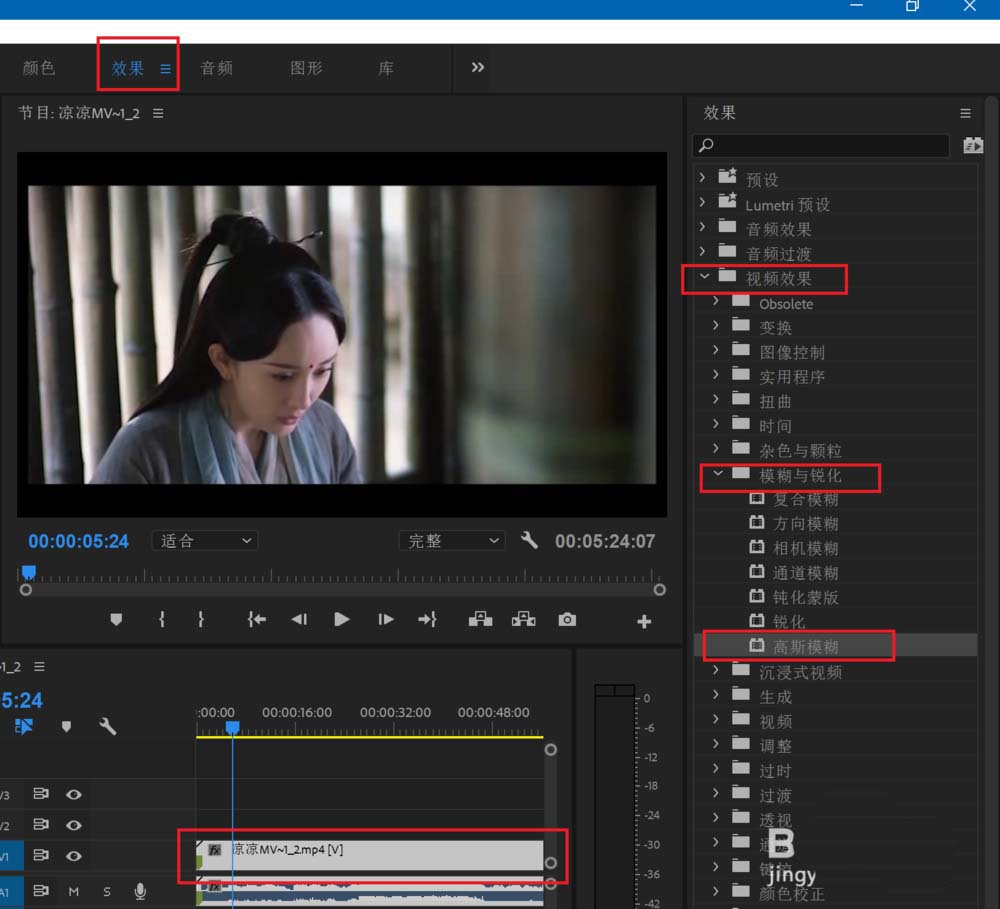Open the 适合 zoom level dropdown
The image size is (1000, 909).
tap(204, 541)
